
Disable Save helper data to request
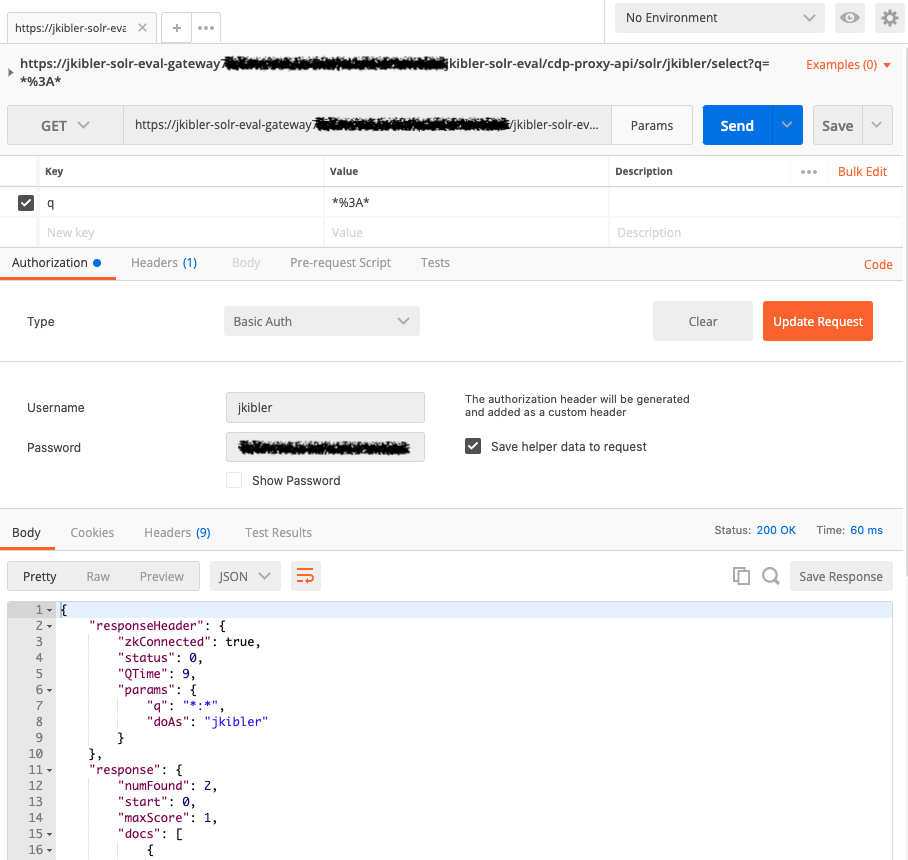(x=473, y=447)
